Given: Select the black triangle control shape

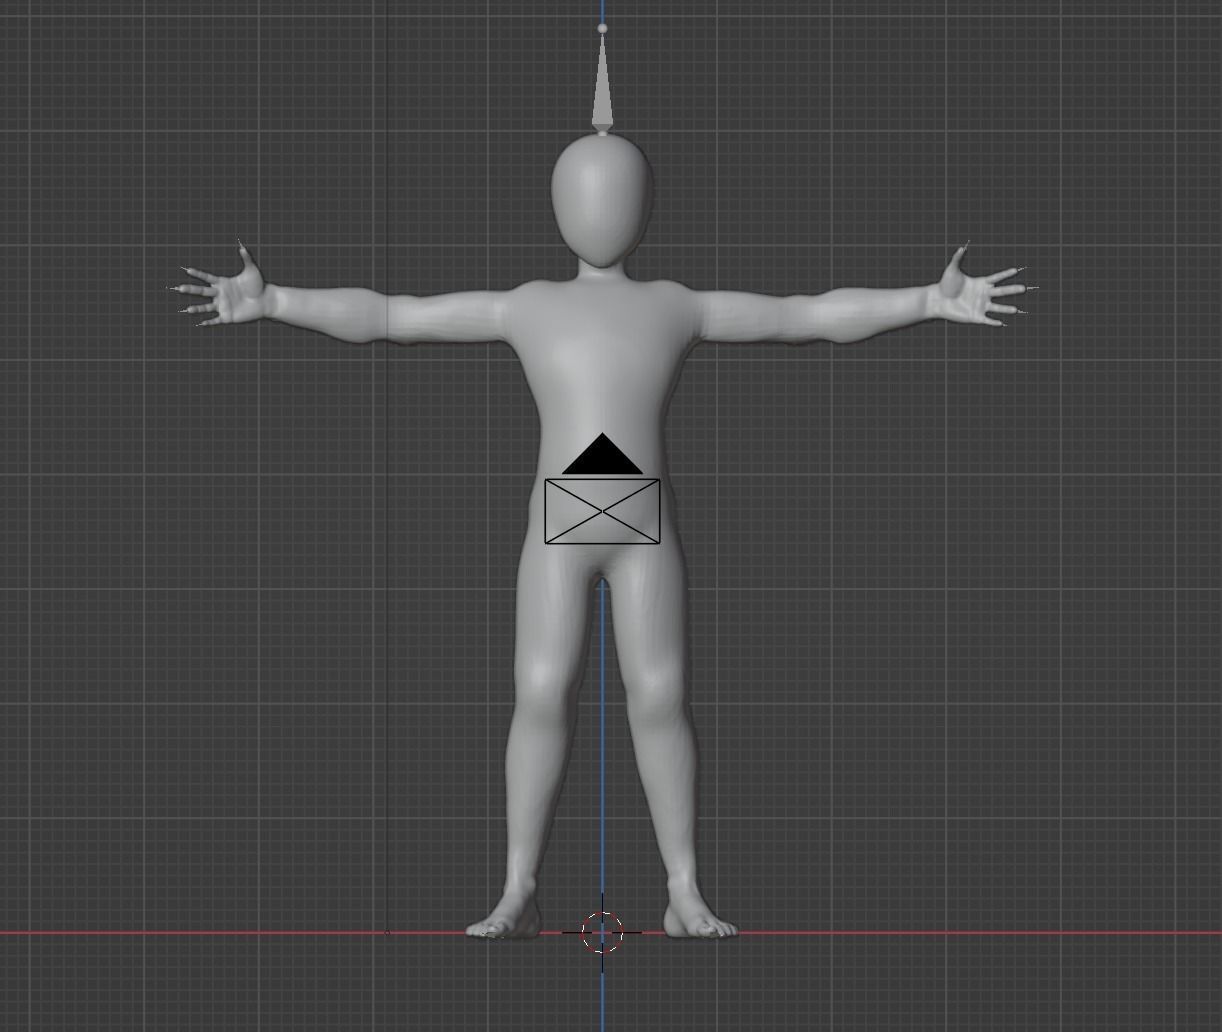Looking at the screenshot, I should pyautogui.click(x=602, y=454).
